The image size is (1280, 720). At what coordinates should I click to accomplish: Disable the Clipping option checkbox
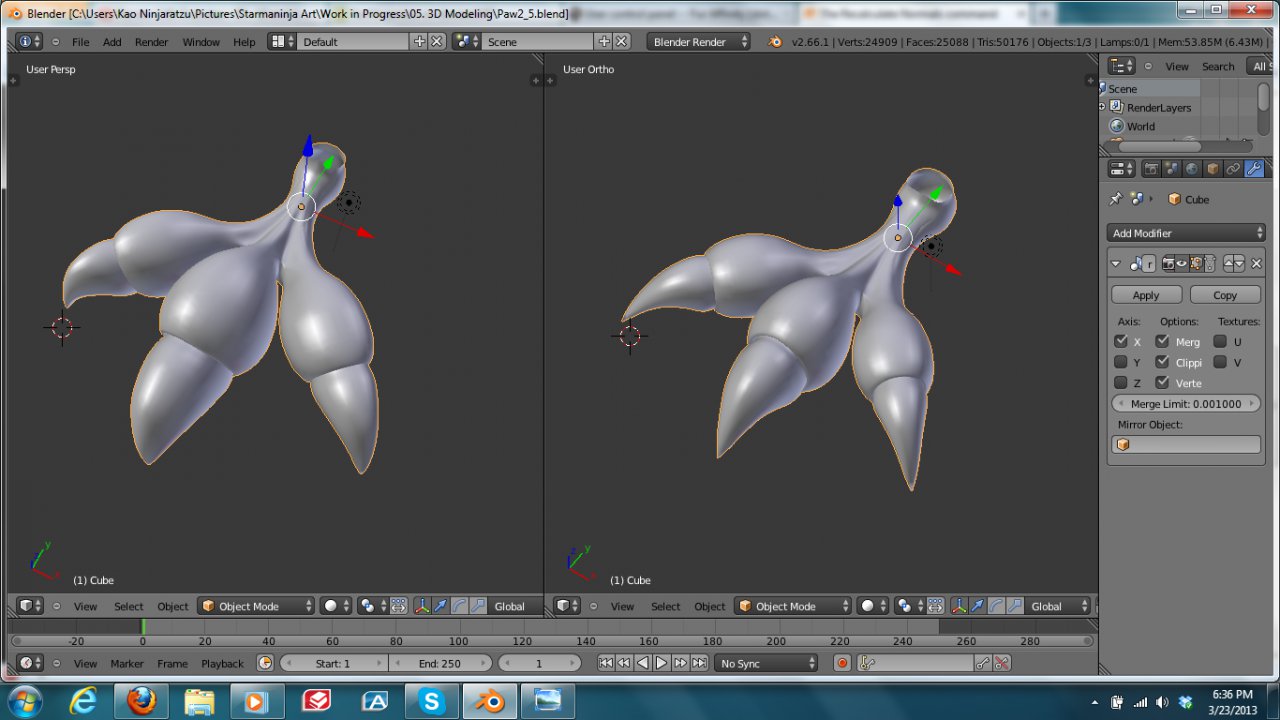[x=1162, y=362]
